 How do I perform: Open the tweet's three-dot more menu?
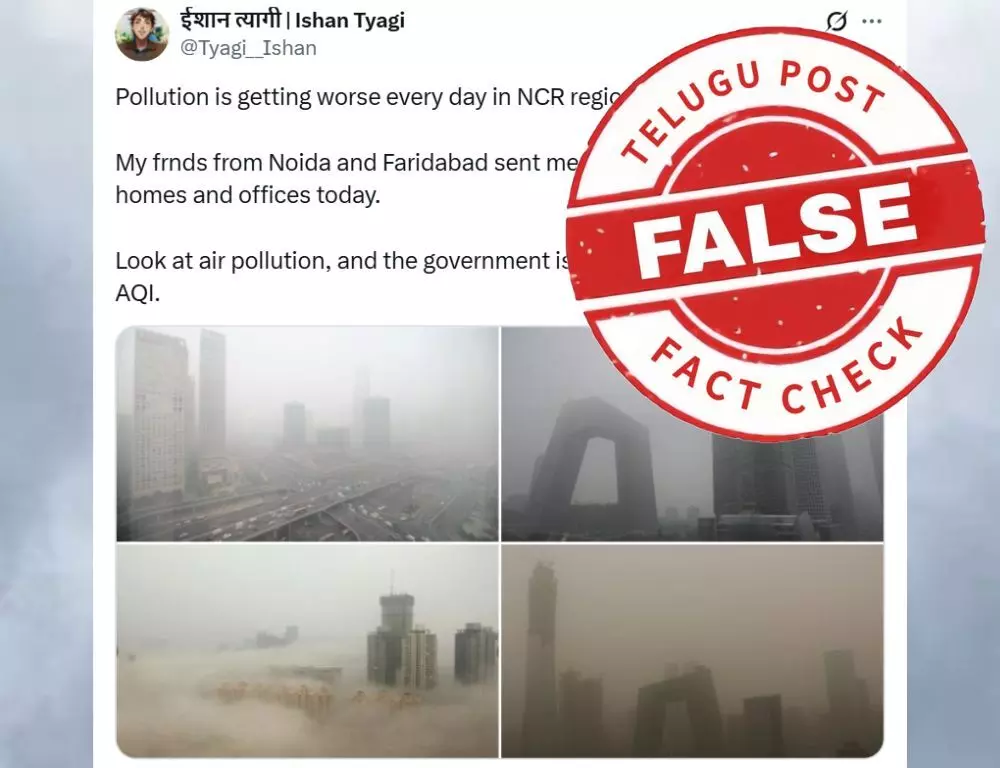coord(871,21)
